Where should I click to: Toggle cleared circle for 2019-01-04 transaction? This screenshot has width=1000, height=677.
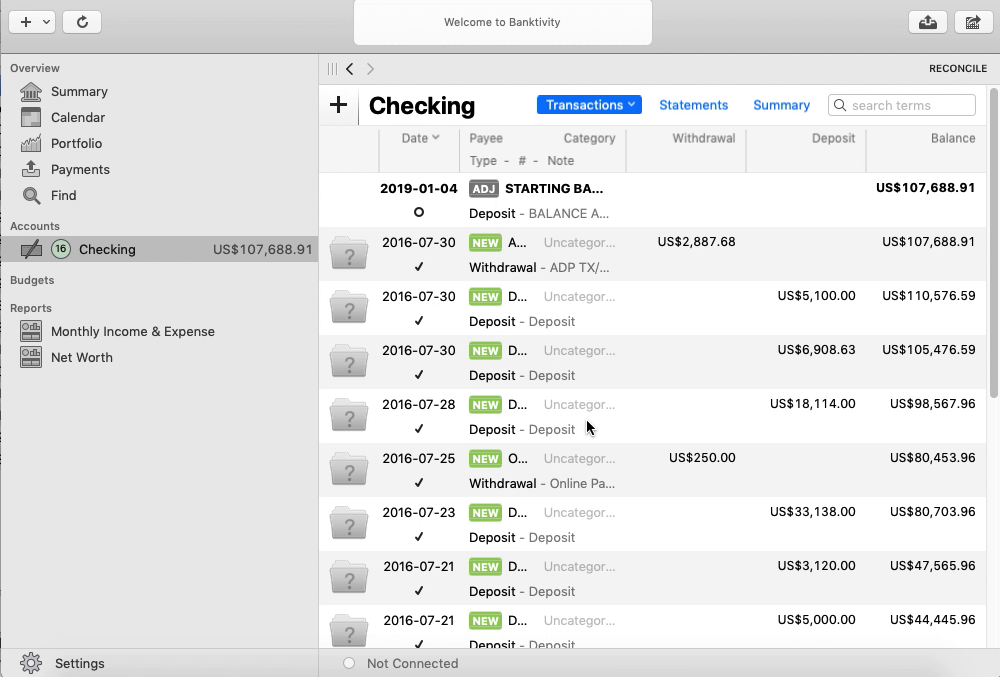click(x=419, y=212)
